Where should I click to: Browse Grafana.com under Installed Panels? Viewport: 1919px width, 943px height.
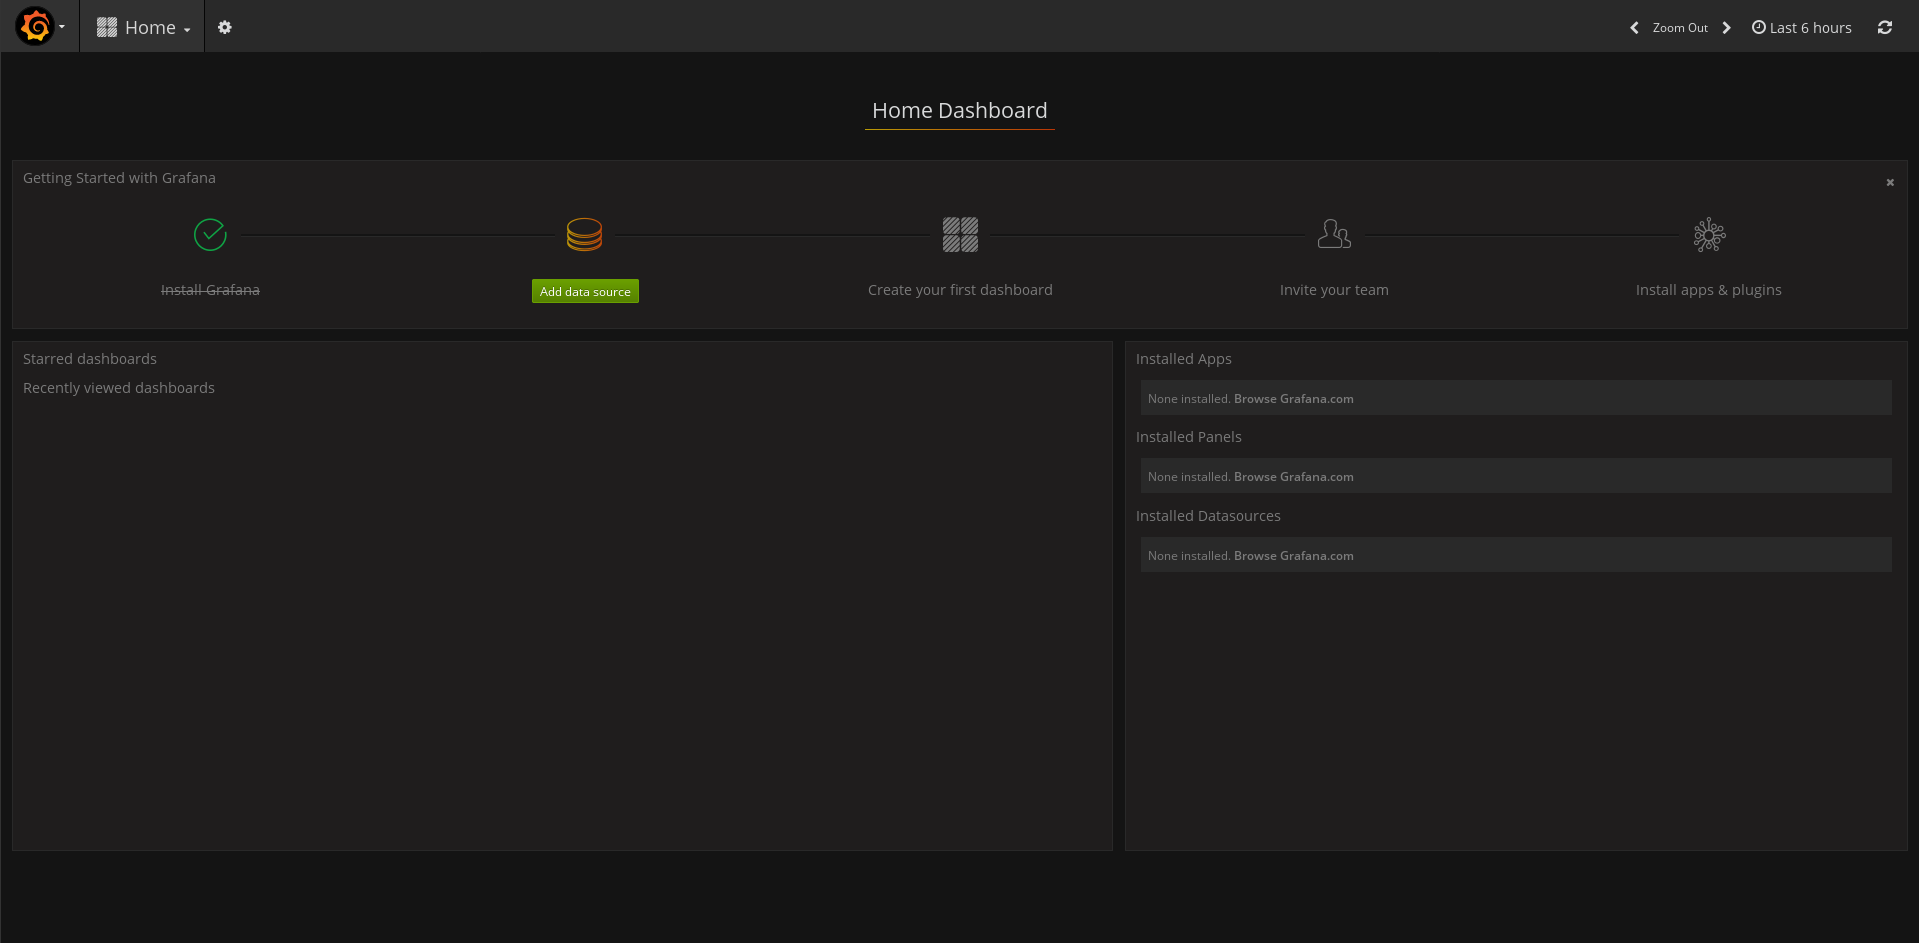coord(1293,477)
